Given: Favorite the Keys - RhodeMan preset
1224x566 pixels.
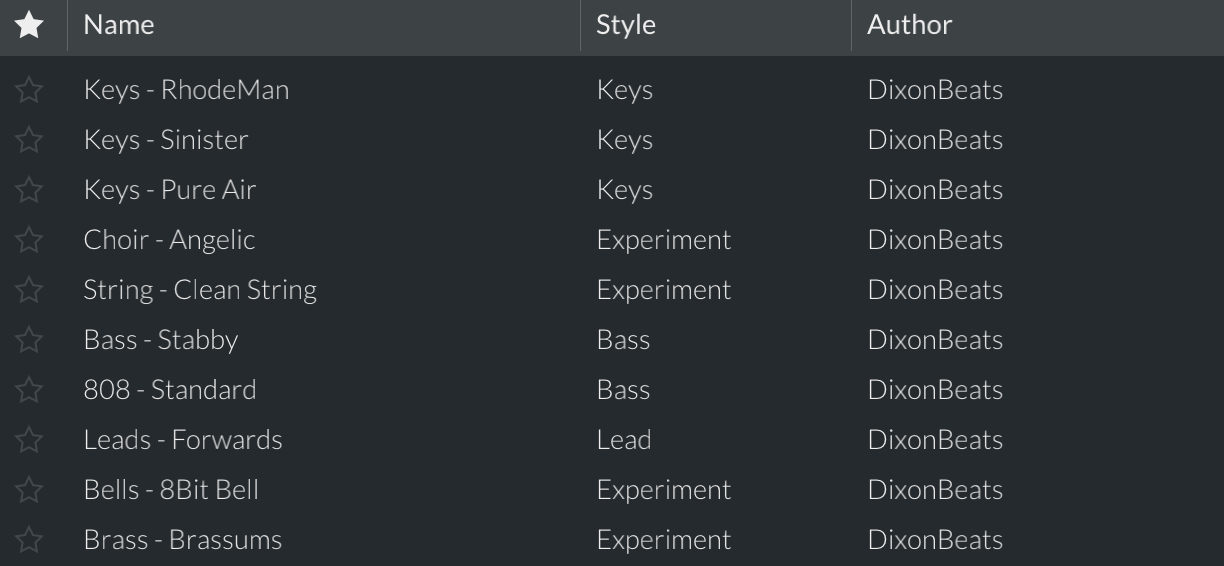Looking at the screenshot, I should 30,90.
